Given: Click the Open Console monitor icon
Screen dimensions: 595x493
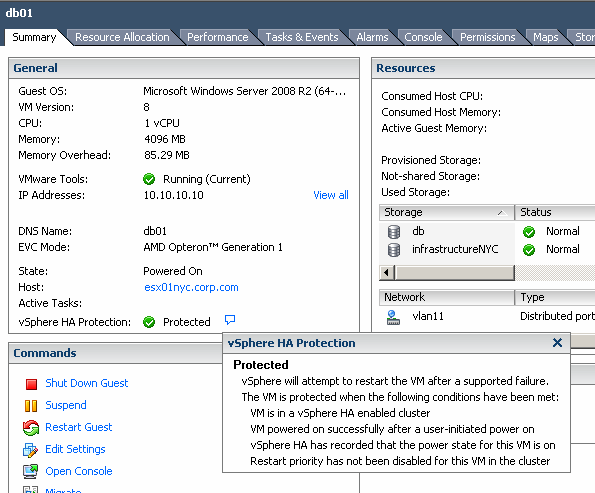Looking at the screenshot, I should 30,471.
